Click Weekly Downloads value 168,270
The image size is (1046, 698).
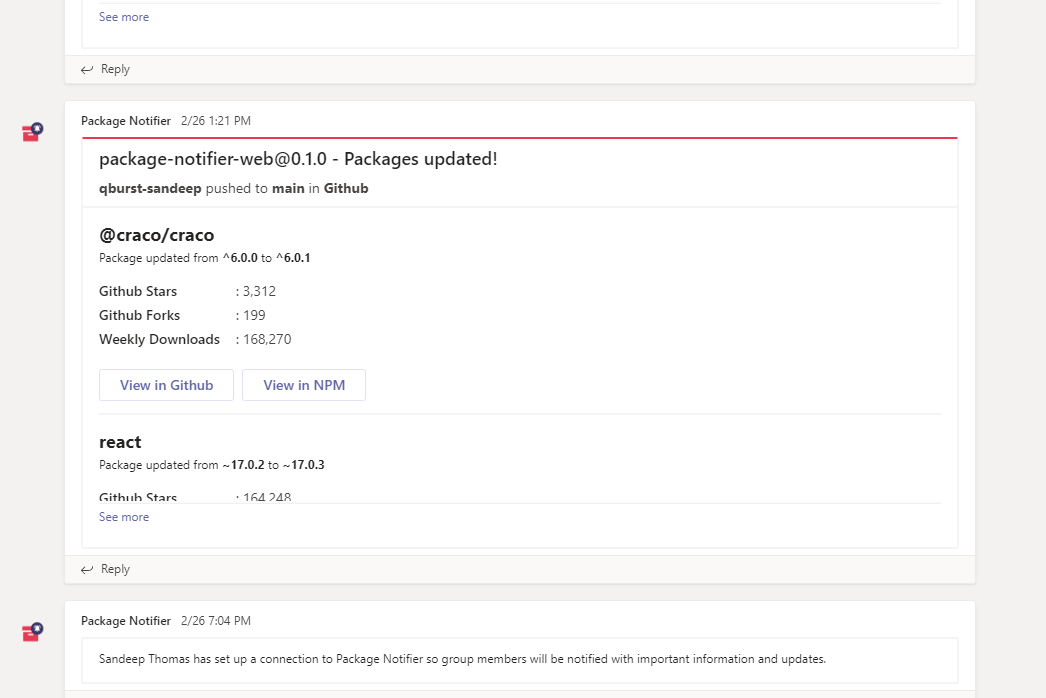tap(267, 339)
